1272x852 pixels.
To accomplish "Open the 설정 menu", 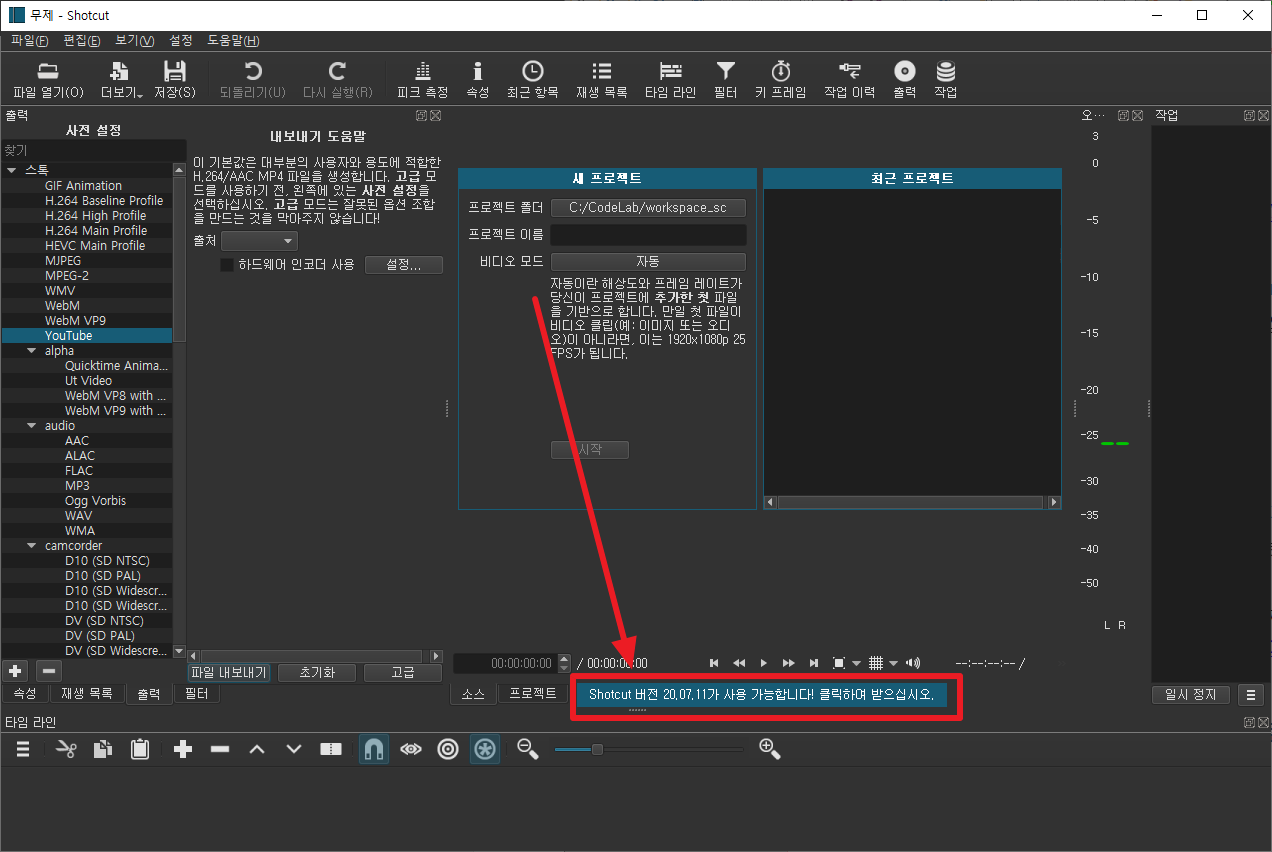I will coord(181,41).
